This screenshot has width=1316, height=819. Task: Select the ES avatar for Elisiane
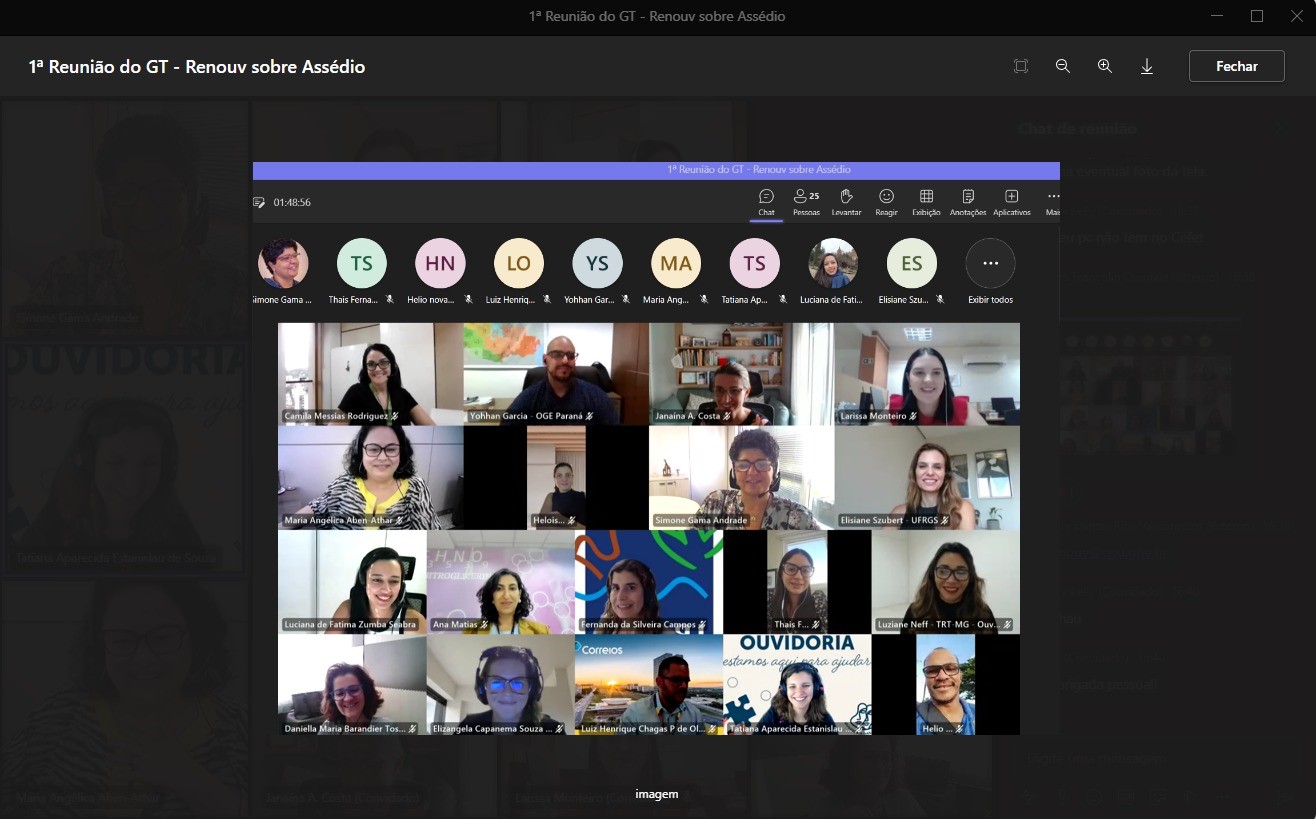click(911, 264)
